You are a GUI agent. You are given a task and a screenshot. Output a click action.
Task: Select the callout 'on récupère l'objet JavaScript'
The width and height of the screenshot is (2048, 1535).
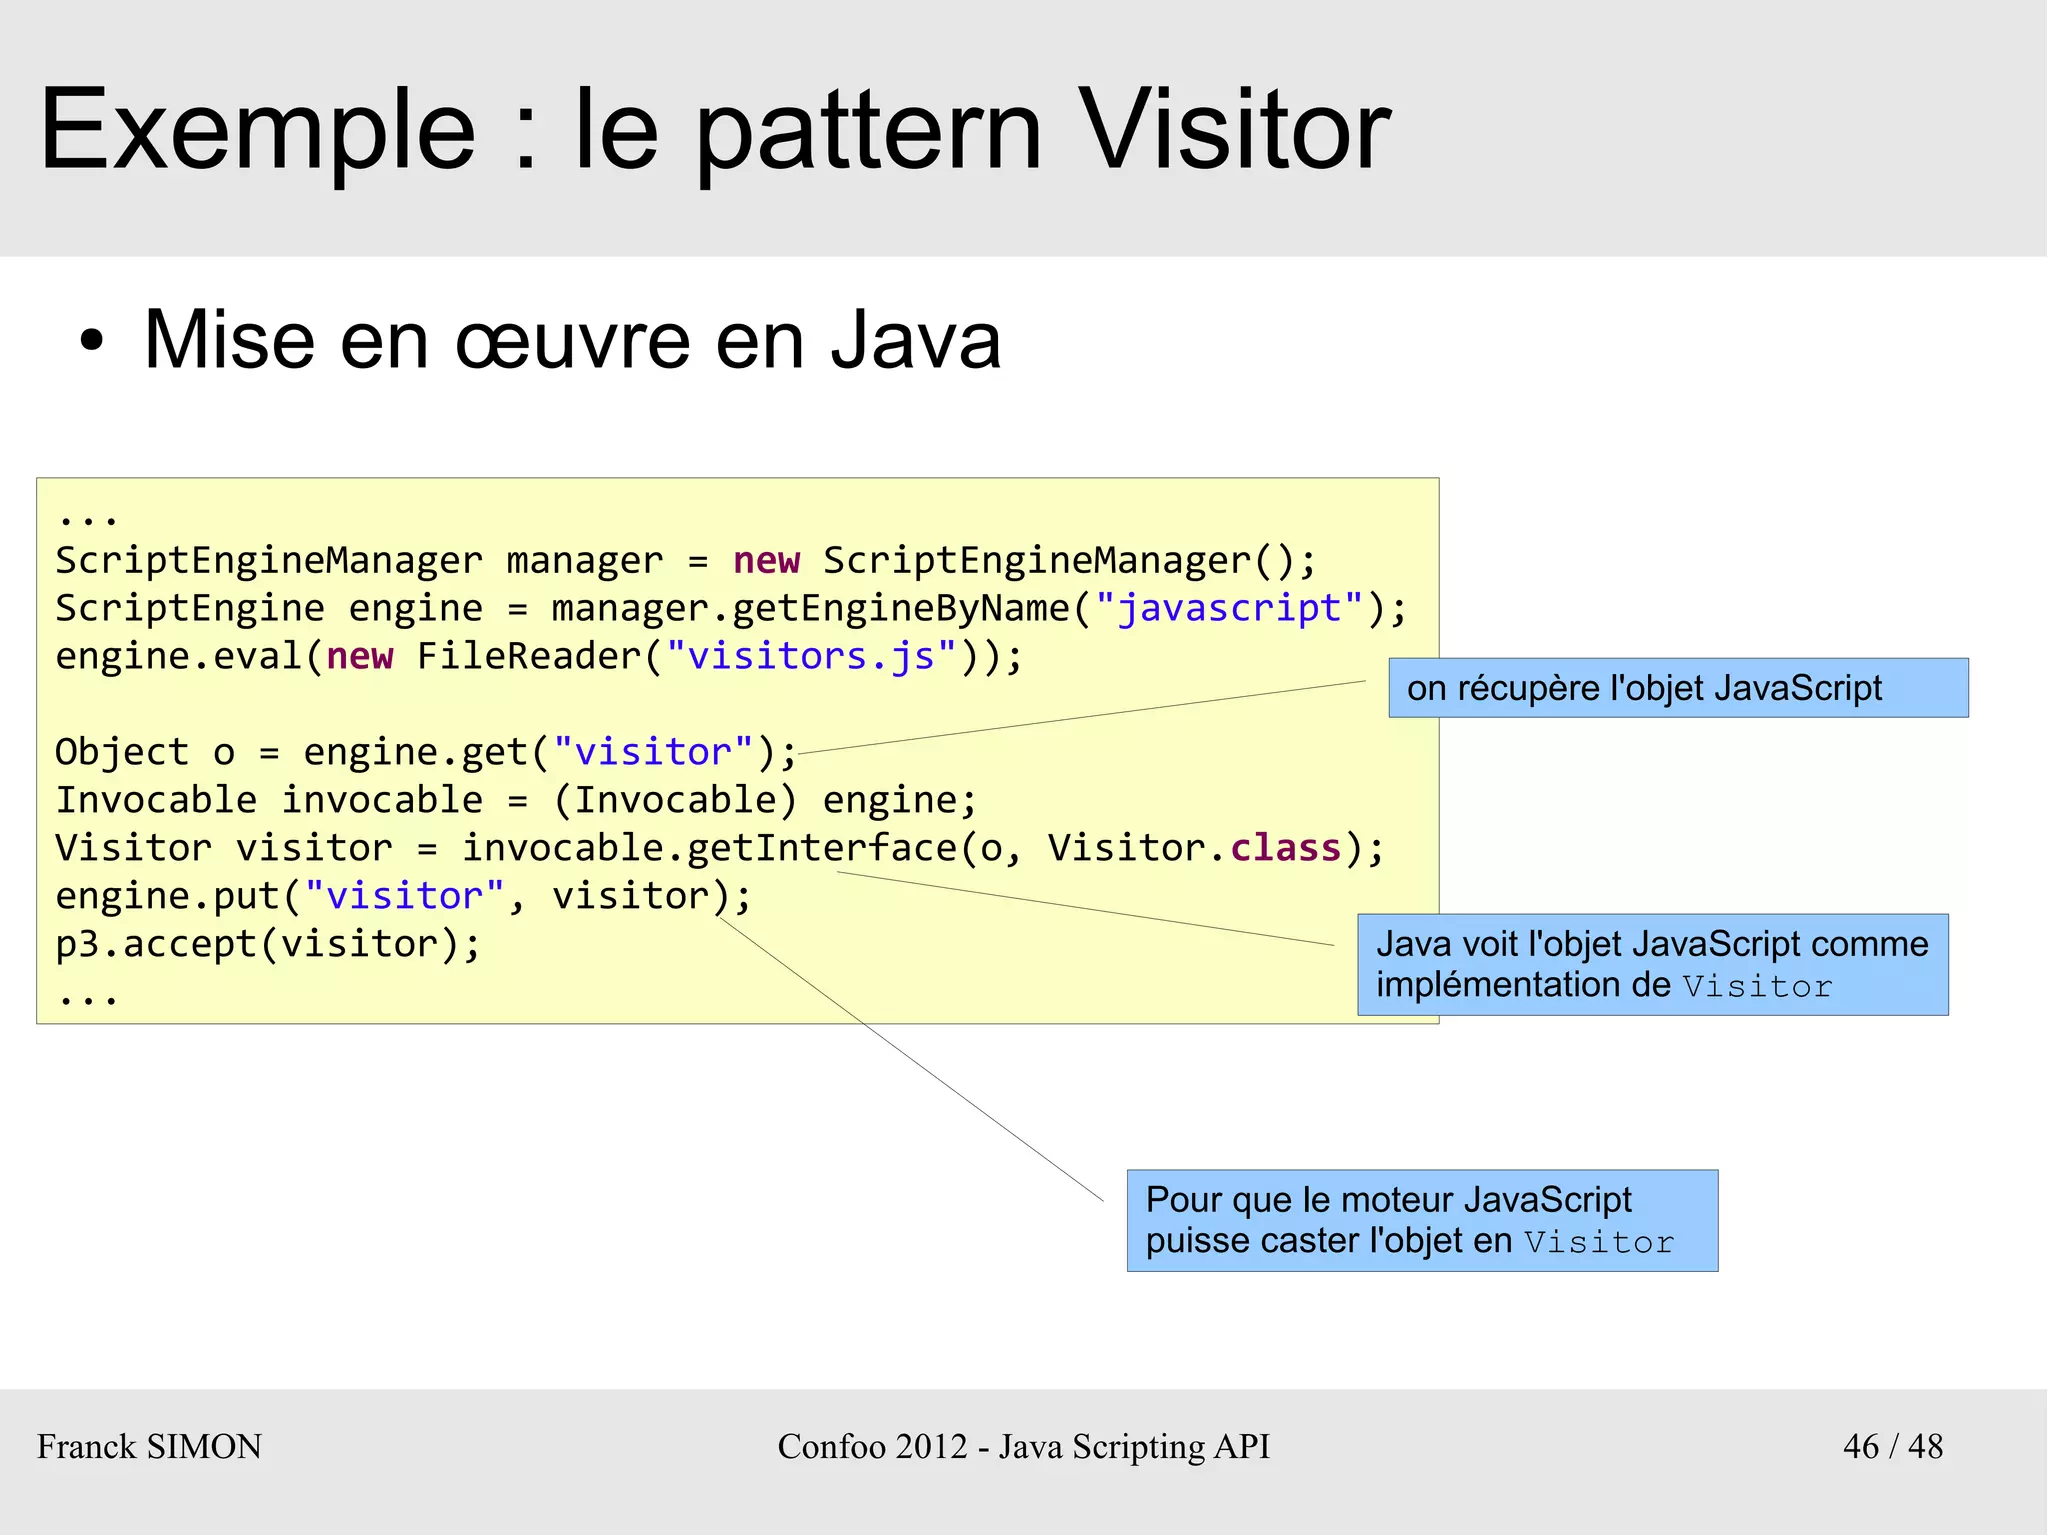point(1678,688)
